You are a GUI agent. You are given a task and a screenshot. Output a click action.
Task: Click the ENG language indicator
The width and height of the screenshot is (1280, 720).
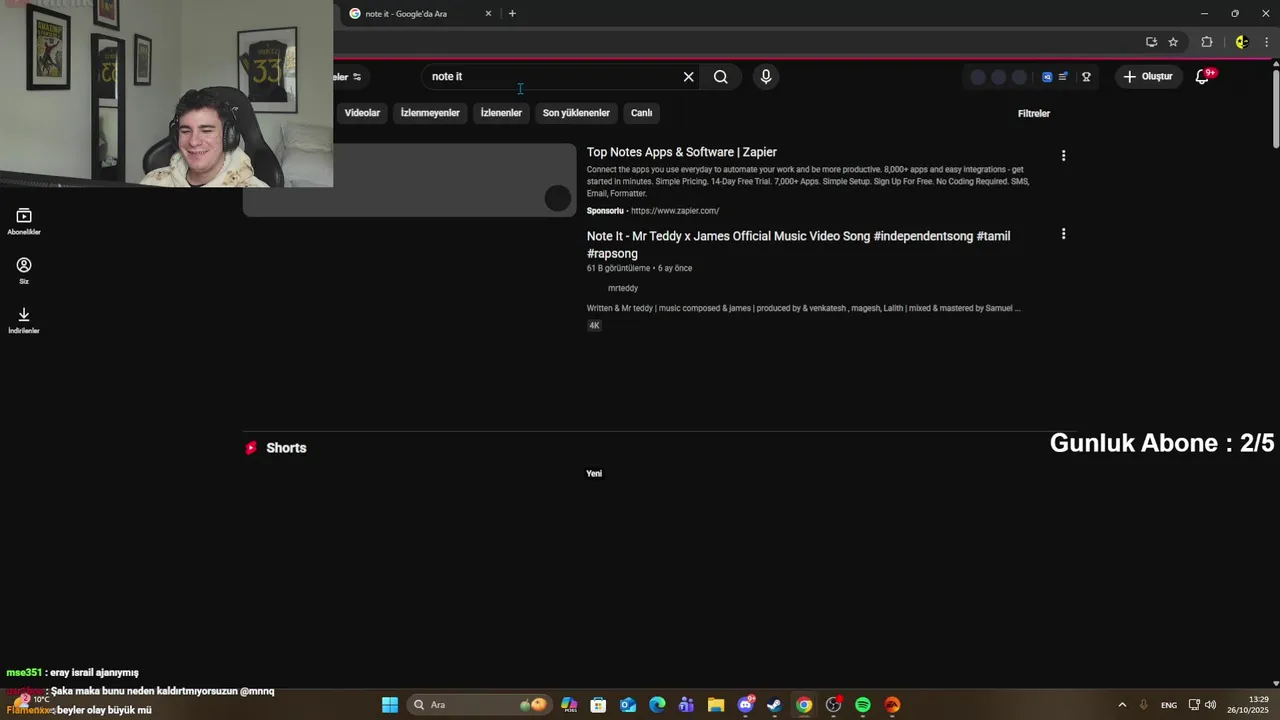click(x=1168, y=705)
